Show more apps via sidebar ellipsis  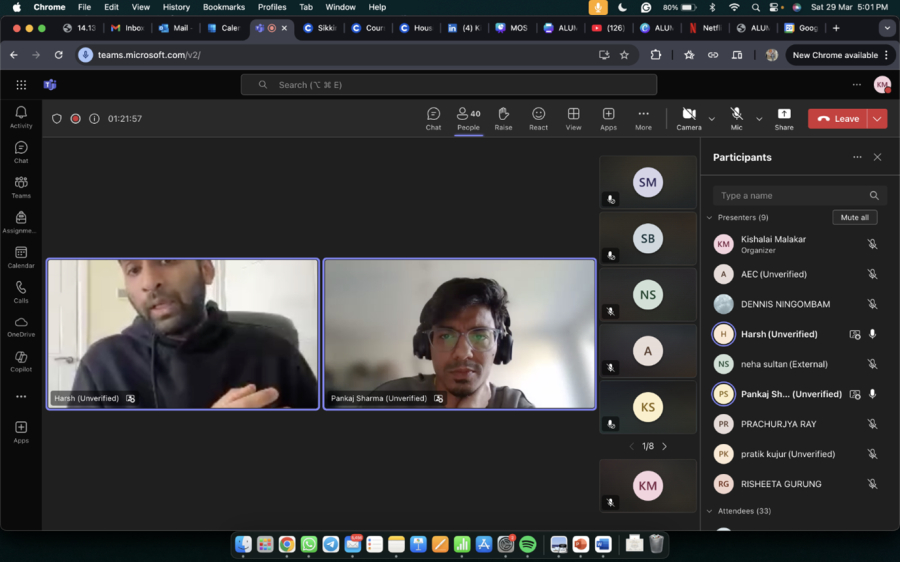(21, 397)
